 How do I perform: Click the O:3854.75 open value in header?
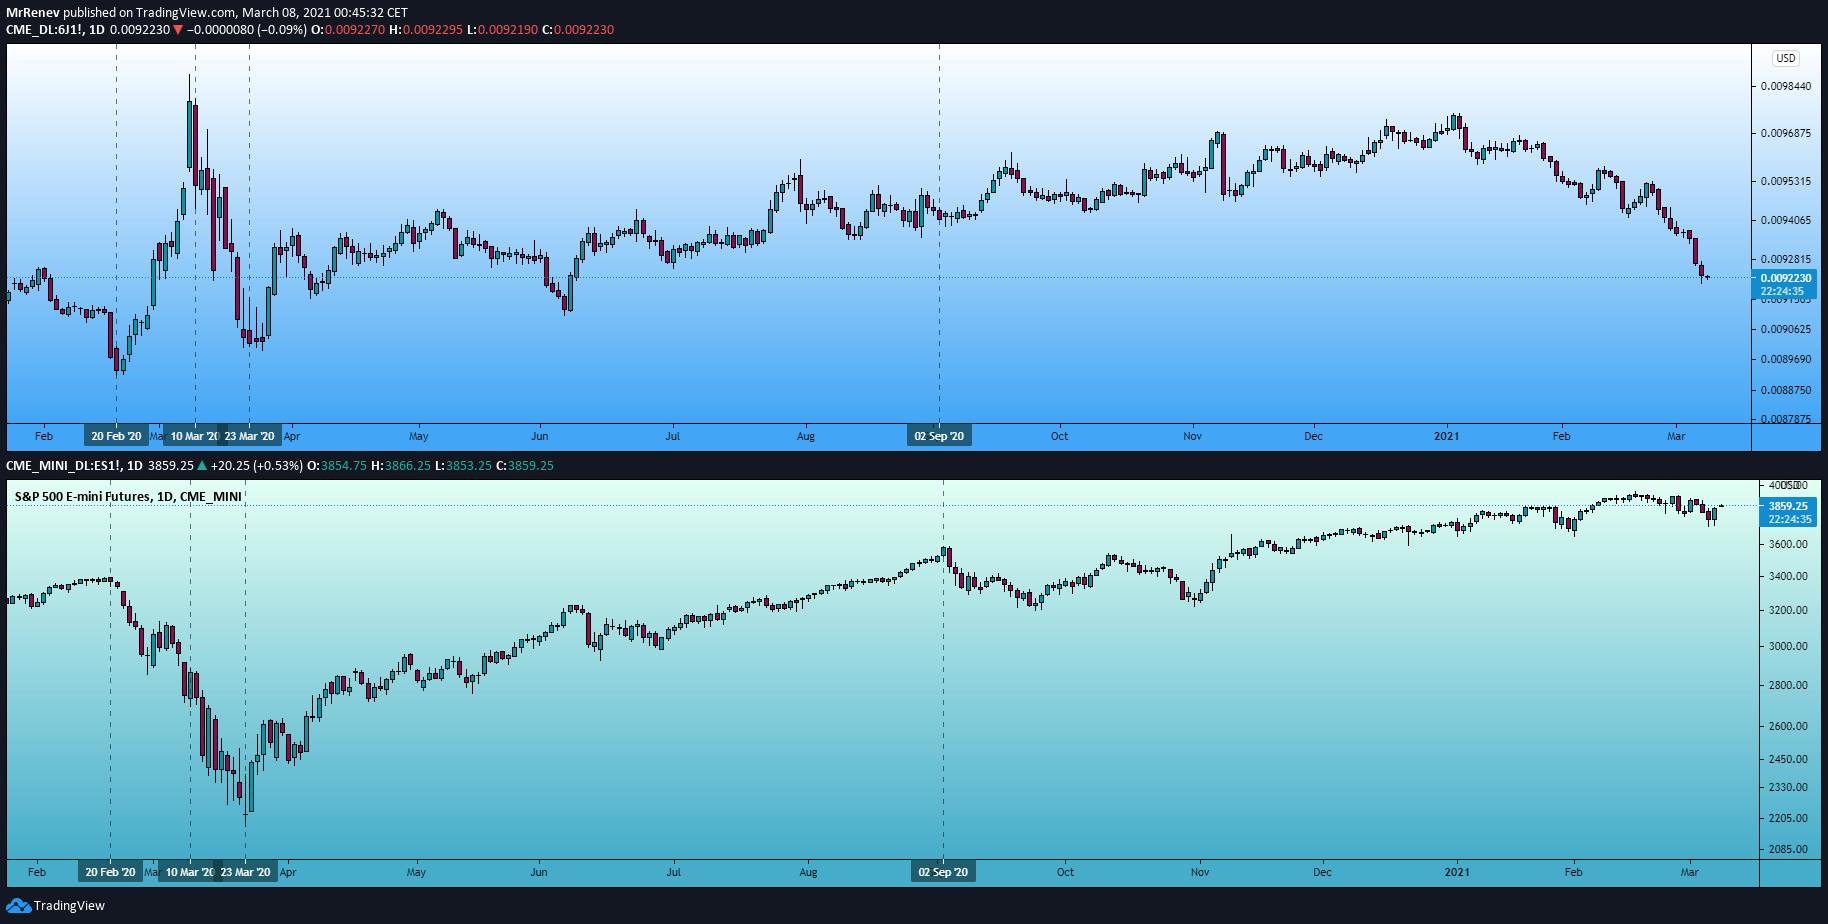click(336, 466)
